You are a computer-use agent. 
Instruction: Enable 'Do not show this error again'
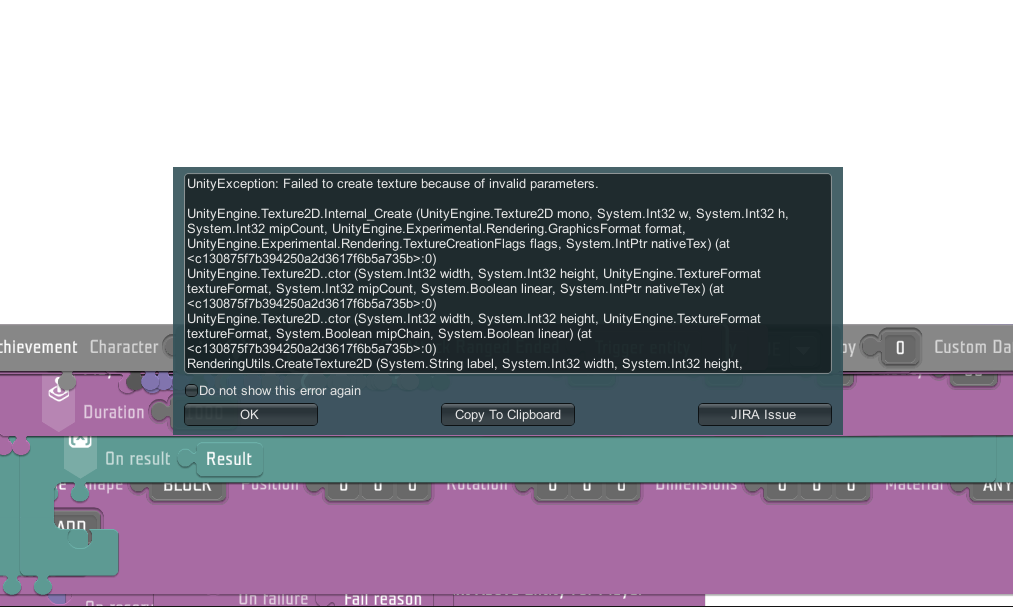[x=192, y=391]
